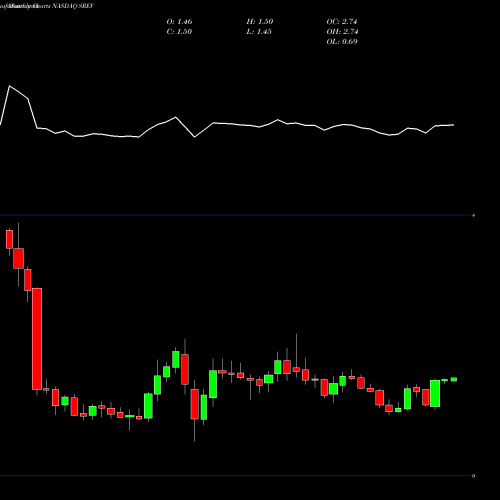The height and width of the screenshot is (500, 500).
Task: Select the open value O: 1.46
Action: 179,22
